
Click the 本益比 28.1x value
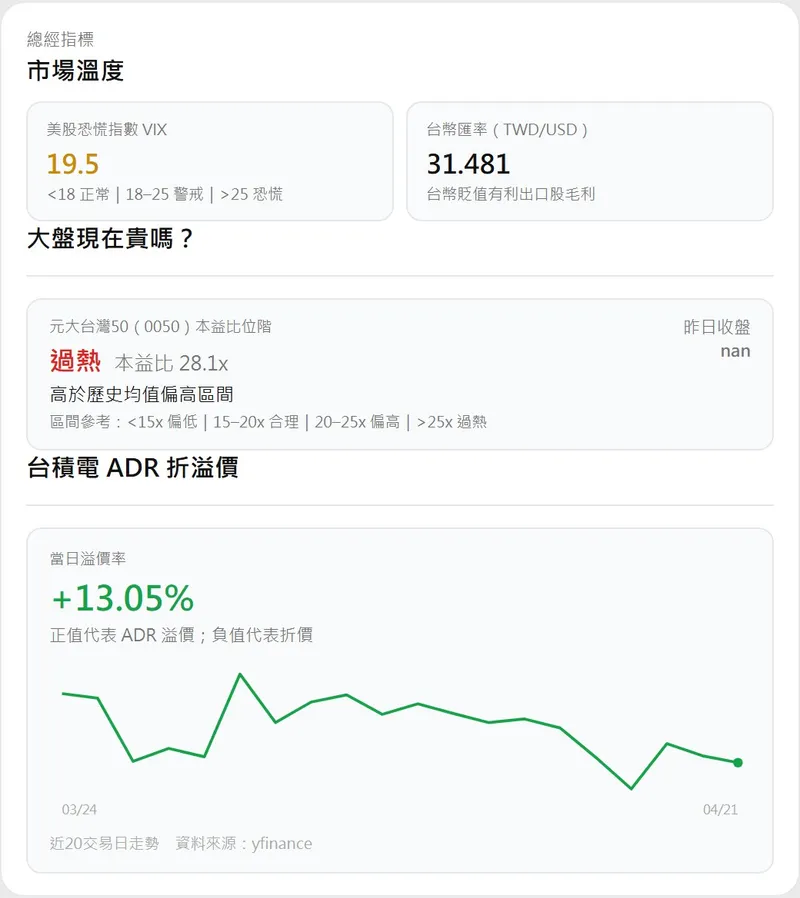point(171,363)
